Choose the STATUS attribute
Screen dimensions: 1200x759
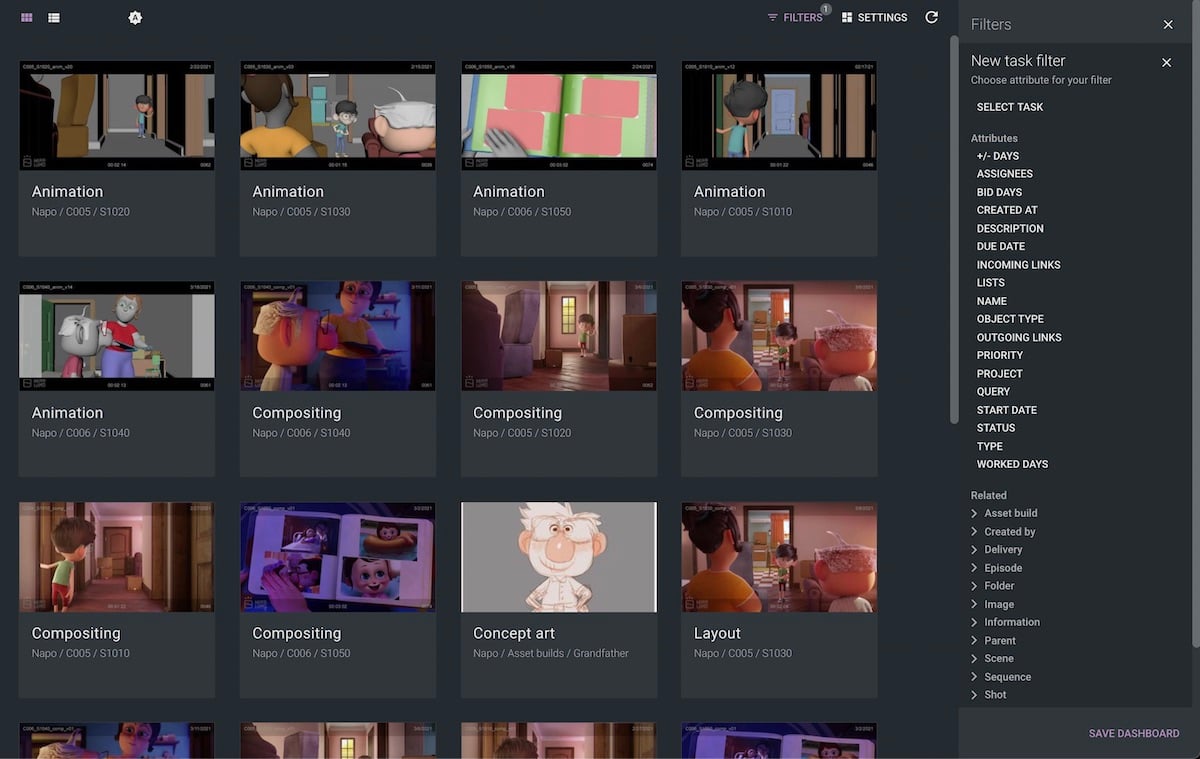(x=996, y=428)
